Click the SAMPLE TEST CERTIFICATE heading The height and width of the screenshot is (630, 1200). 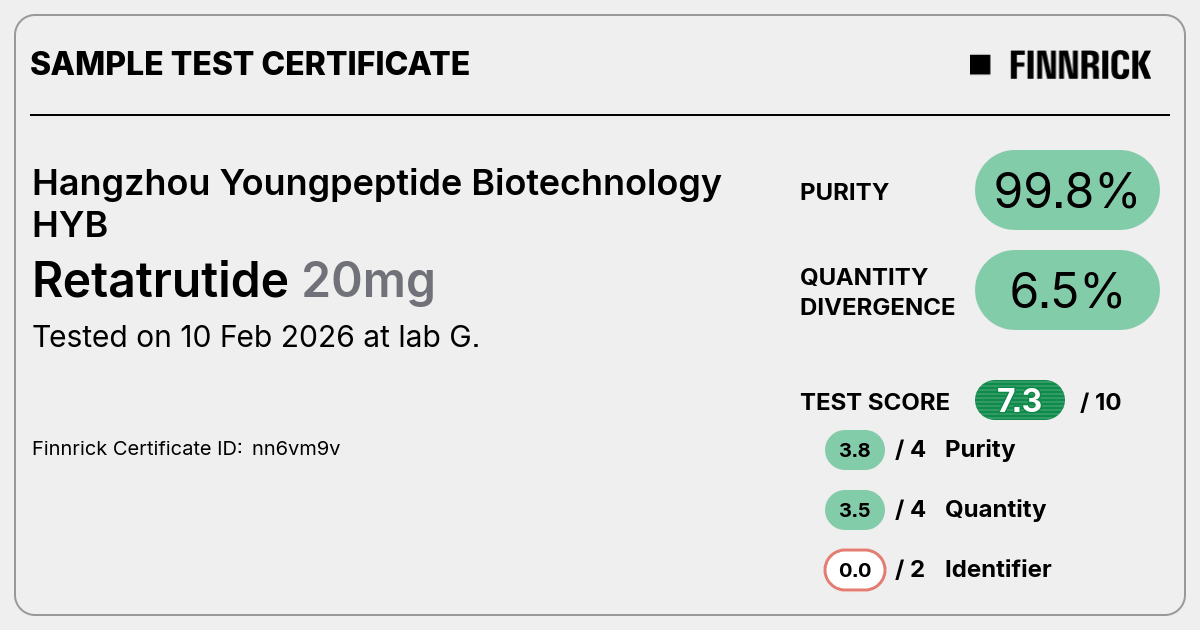(x=250, y=64)
